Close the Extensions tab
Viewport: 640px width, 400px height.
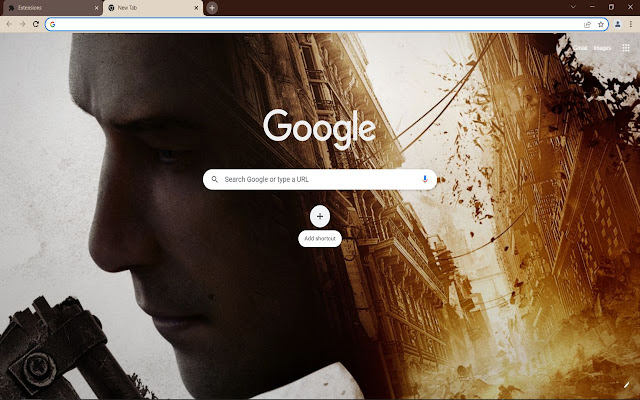point(96,7)
